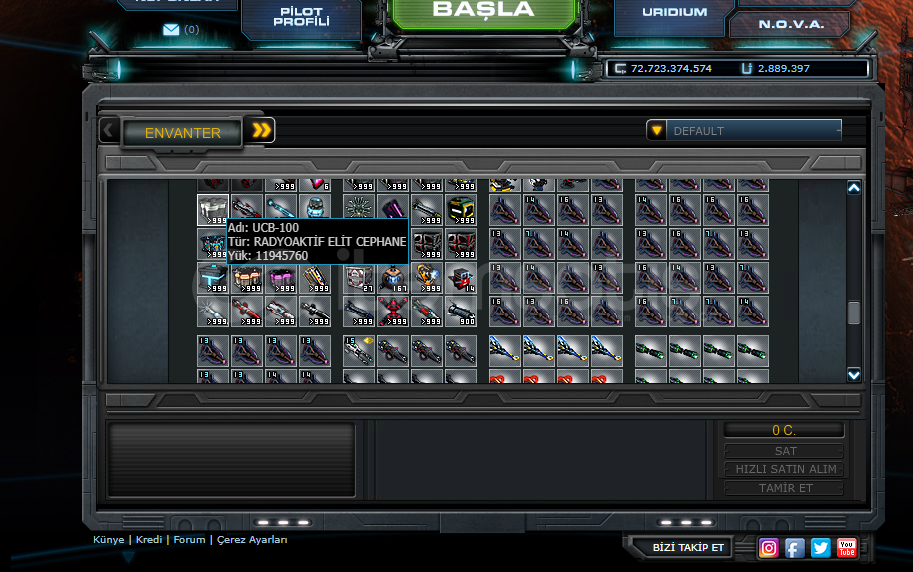The width and height of the screenshot is (913, 572).
Task: Select the spiky mine item
Action: pos(358,210)
